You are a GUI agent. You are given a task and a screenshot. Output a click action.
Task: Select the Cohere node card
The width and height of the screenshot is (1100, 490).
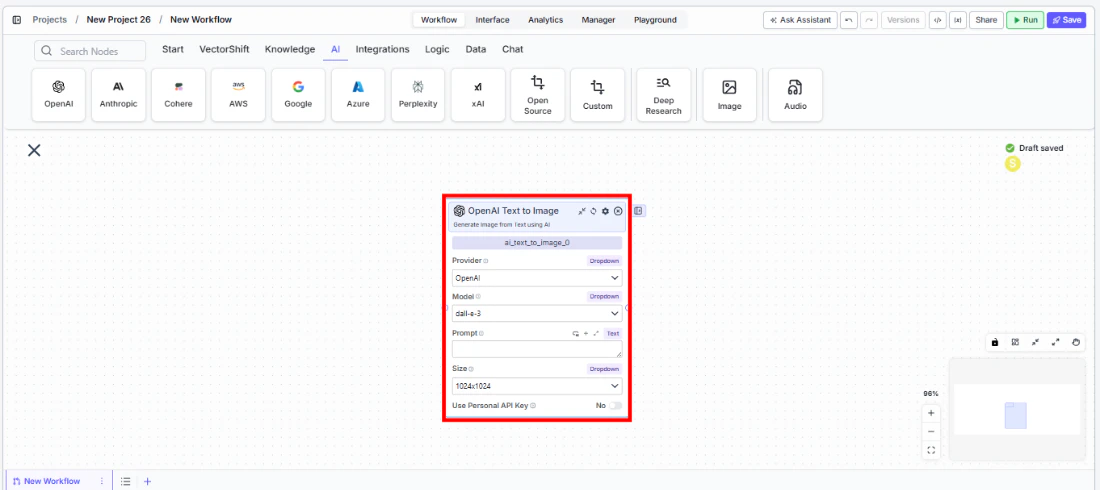(178, 95)
